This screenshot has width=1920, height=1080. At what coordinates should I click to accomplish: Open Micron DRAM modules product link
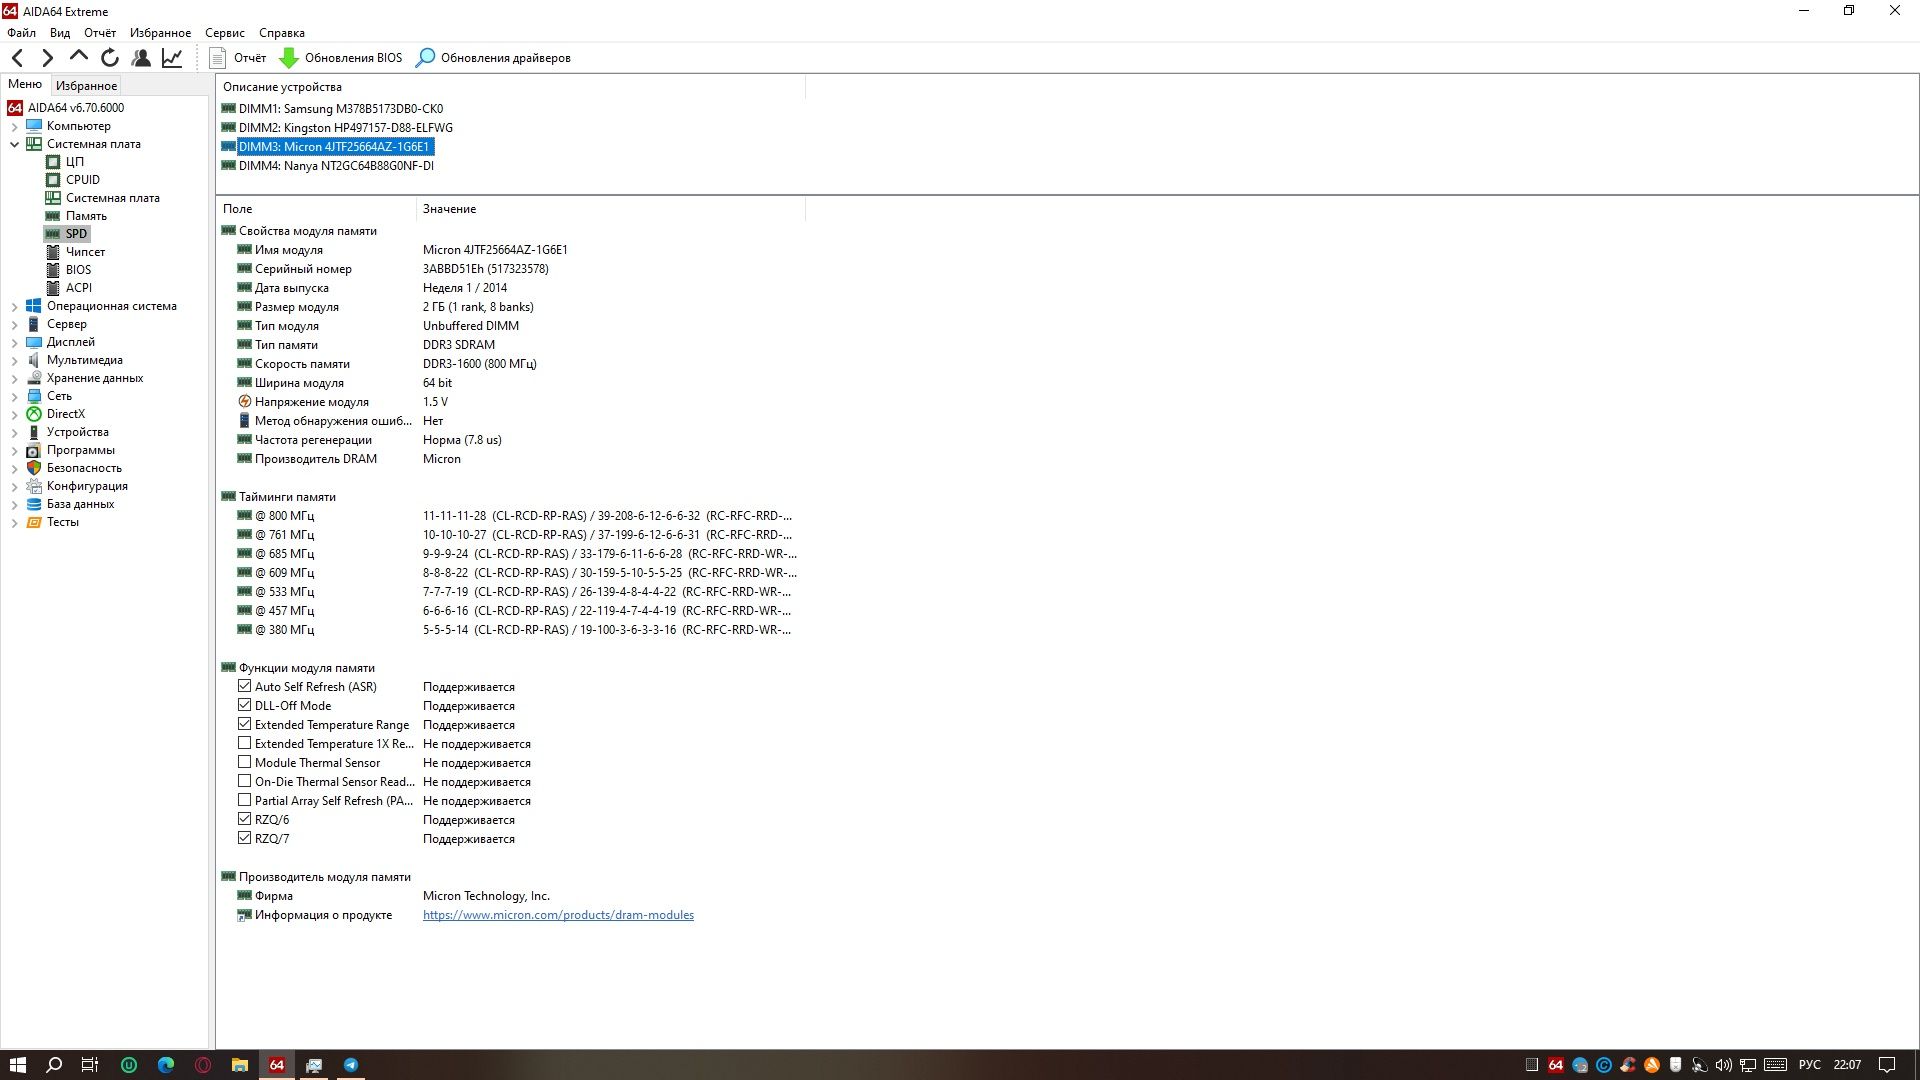pyautogui.click(x=556, y=915)
